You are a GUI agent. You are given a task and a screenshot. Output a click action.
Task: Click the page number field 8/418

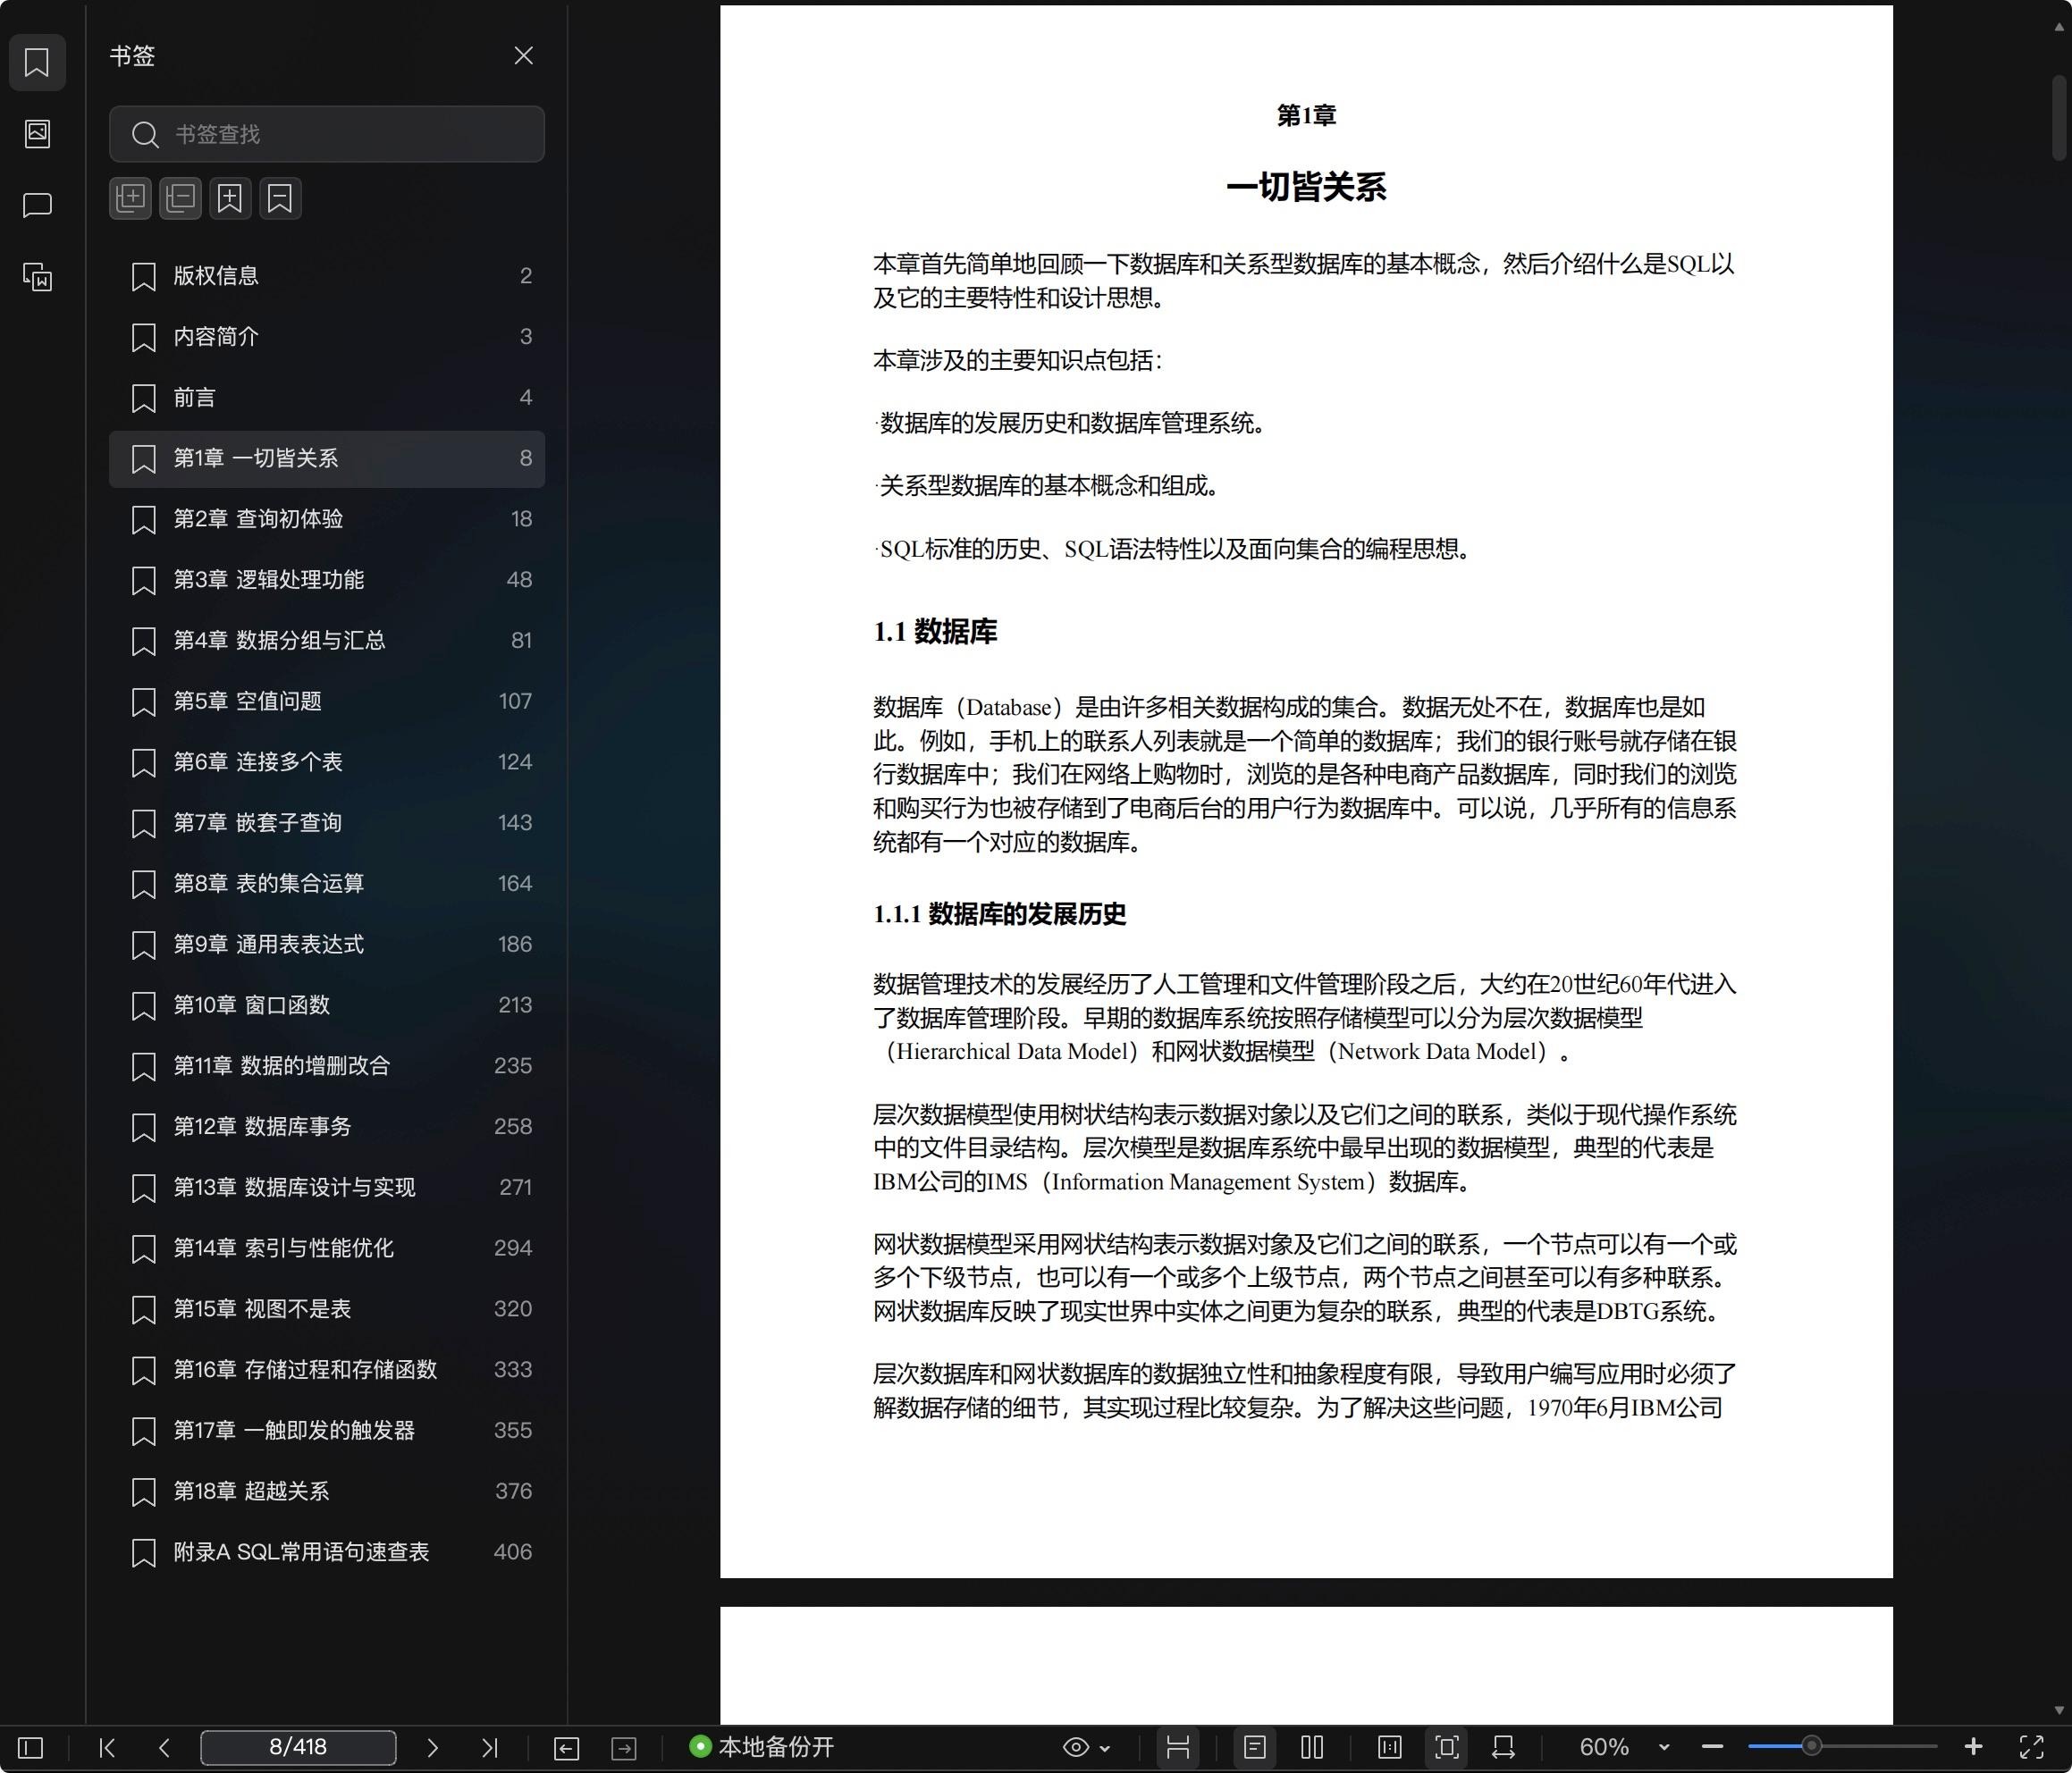(298, 1747)
